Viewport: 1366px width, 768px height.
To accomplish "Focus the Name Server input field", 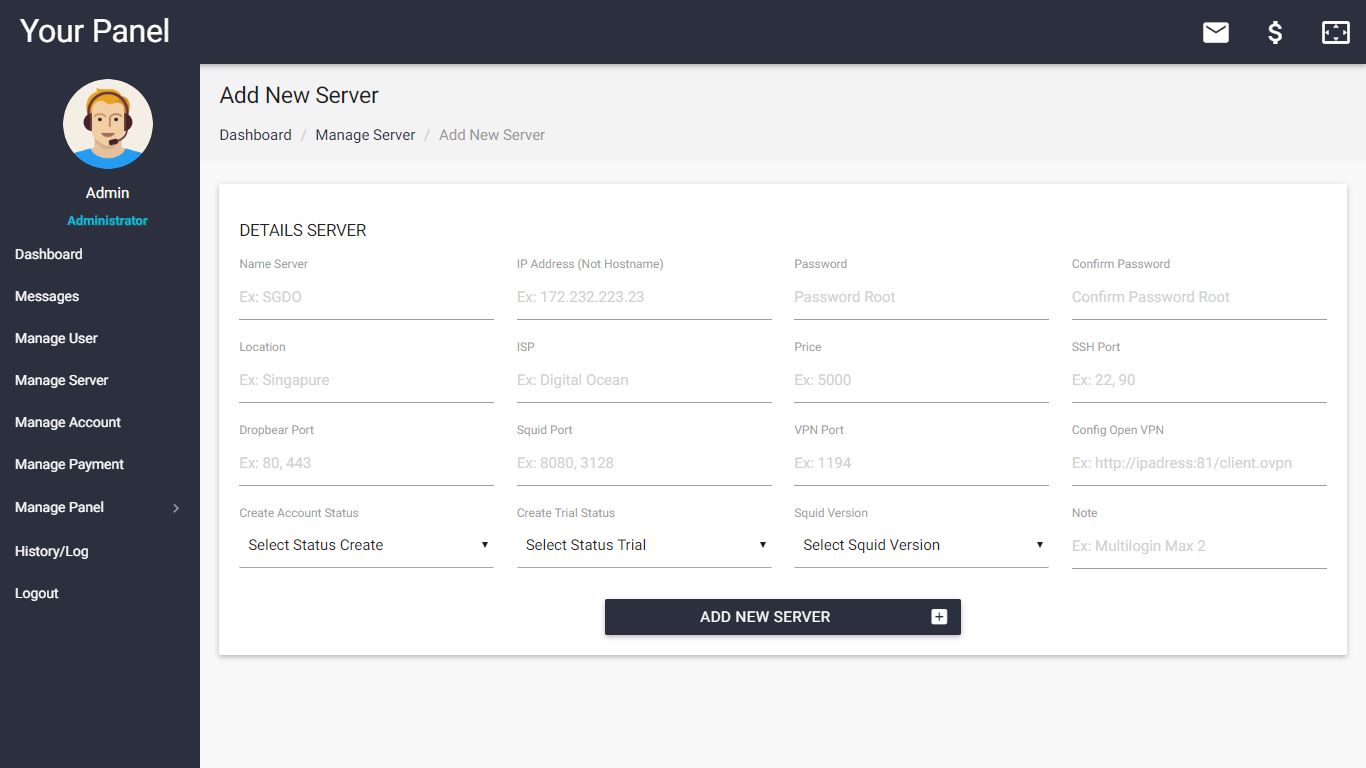I will (366, 297).
